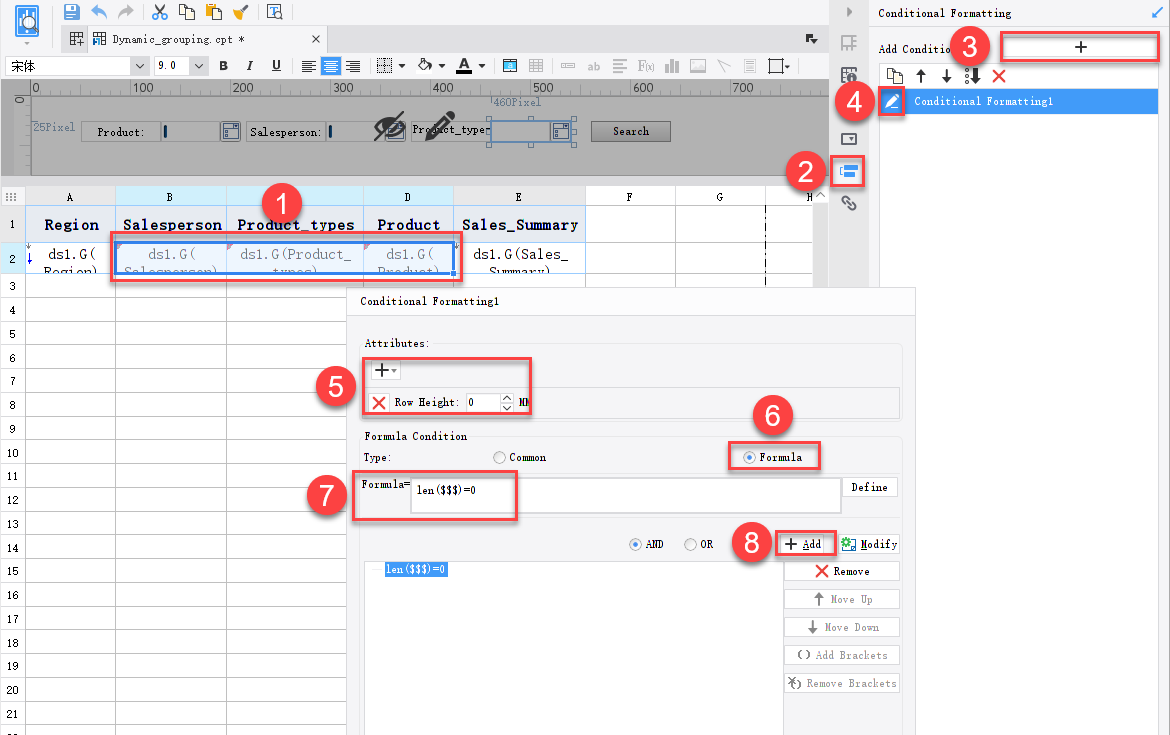Image resolution: width=1170 pixels, height=735 pixels.
Task: Click the Define button next to Formula
Action: 869,487
